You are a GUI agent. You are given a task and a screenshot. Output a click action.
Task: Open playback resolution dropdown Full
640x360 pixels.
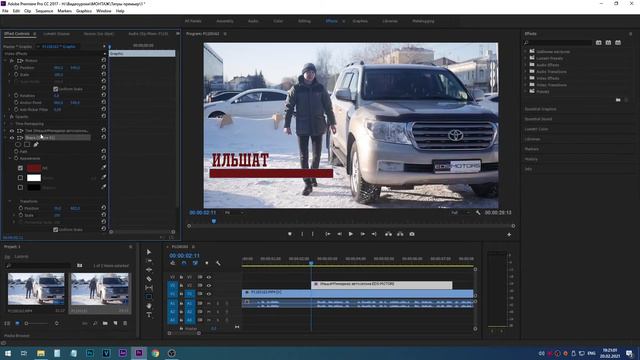pos(460,213)
